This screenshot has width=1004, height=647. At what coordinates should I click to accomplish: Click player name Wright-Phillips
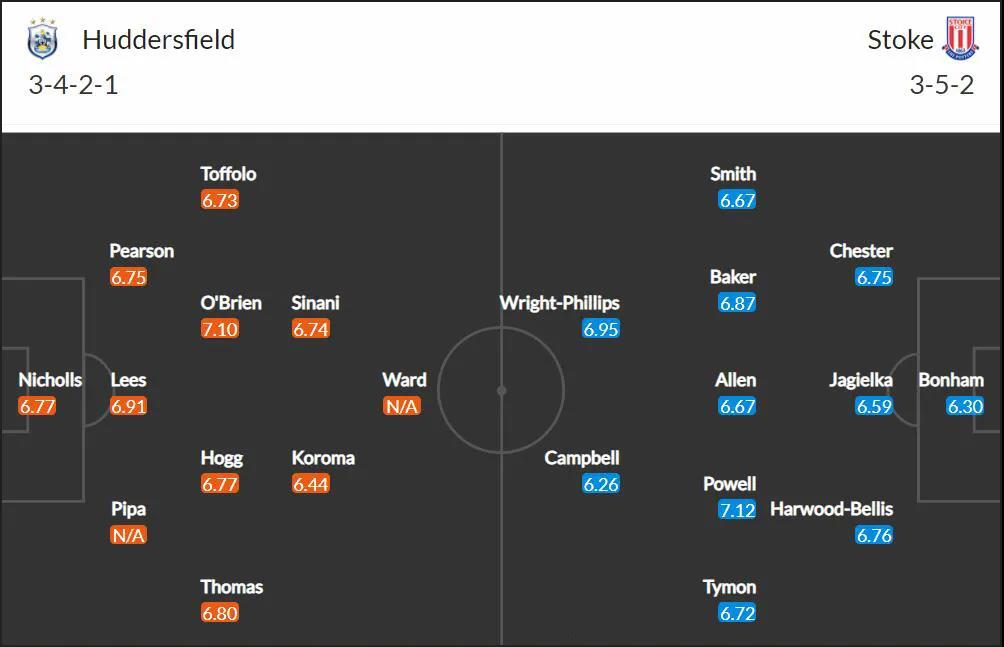pos(560,303)
